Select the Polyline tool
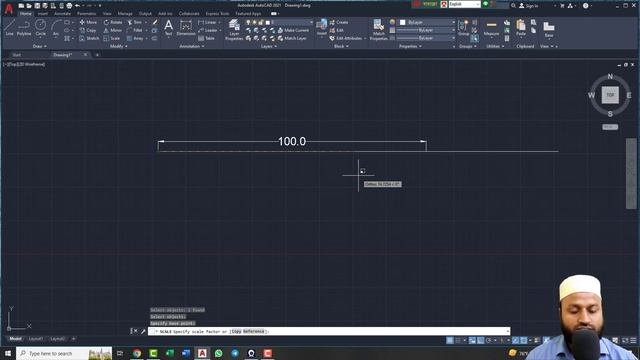The height and width of the screenshot is (360, 640). click(24, 28)
